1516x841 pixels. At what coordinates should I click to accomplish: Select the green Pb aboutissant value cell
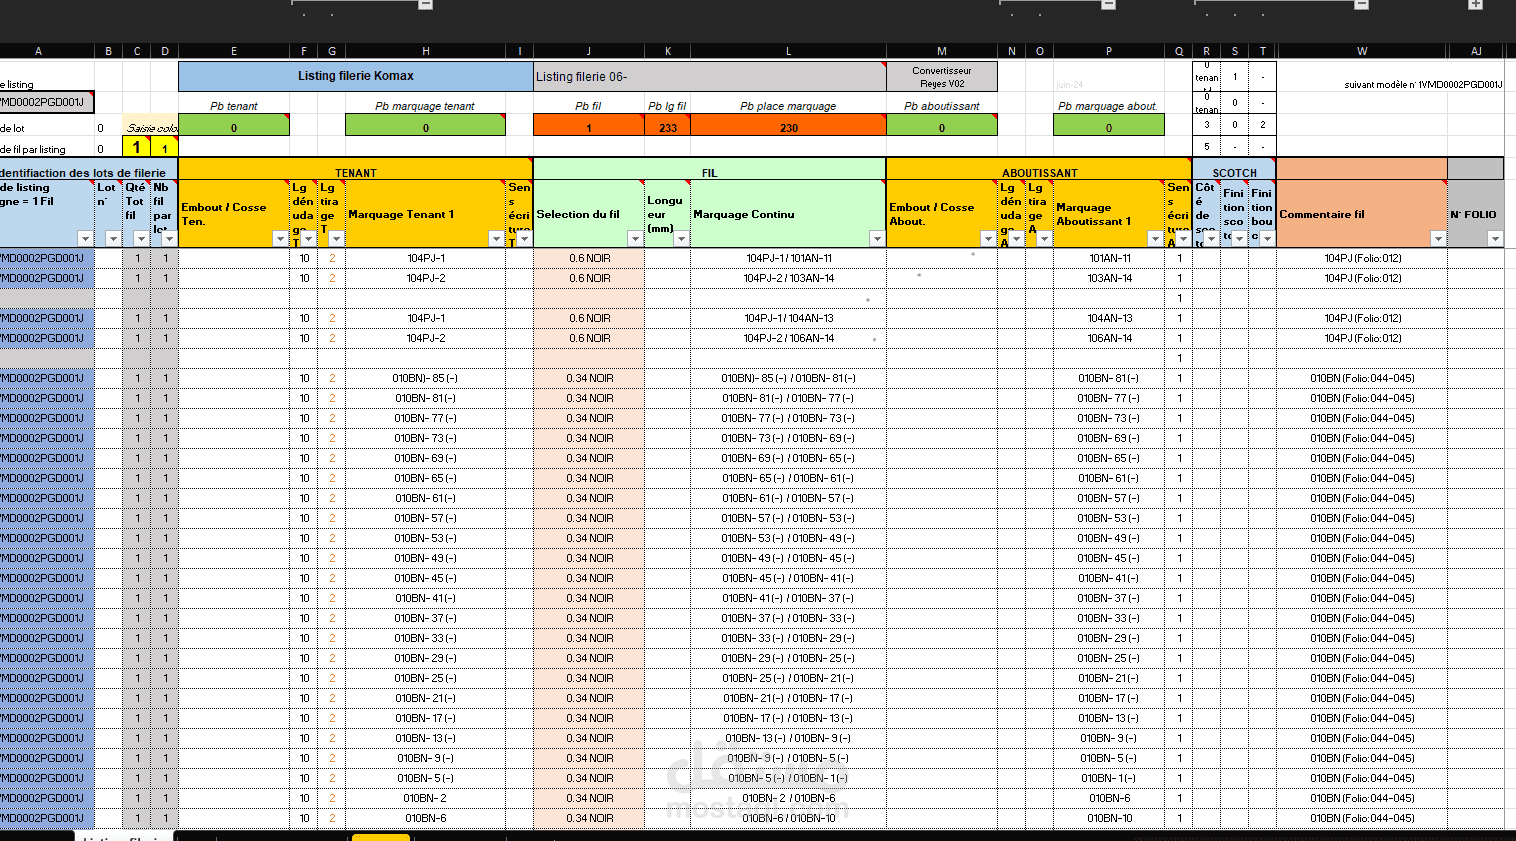[942, 125]
